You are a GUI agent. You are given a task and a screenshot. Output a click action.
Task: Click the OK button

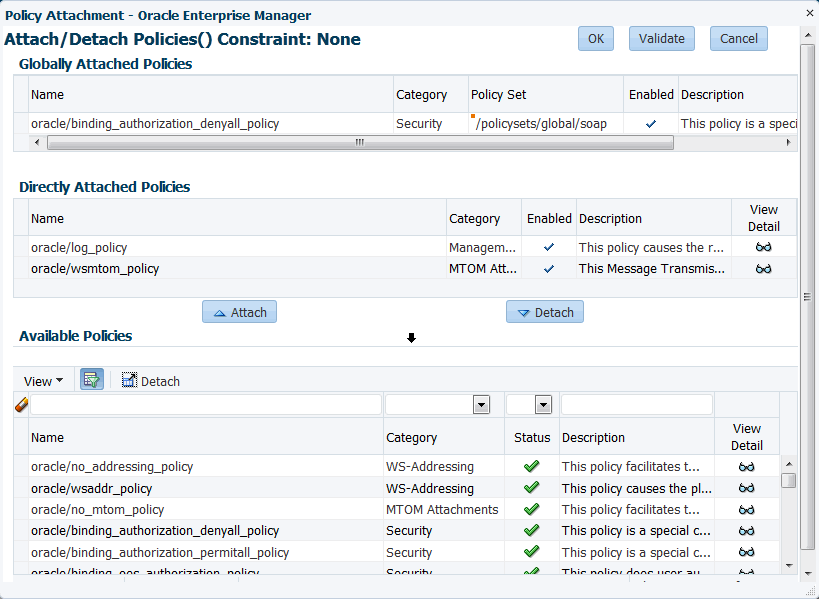pyautogui.click(x=596, y=39)
